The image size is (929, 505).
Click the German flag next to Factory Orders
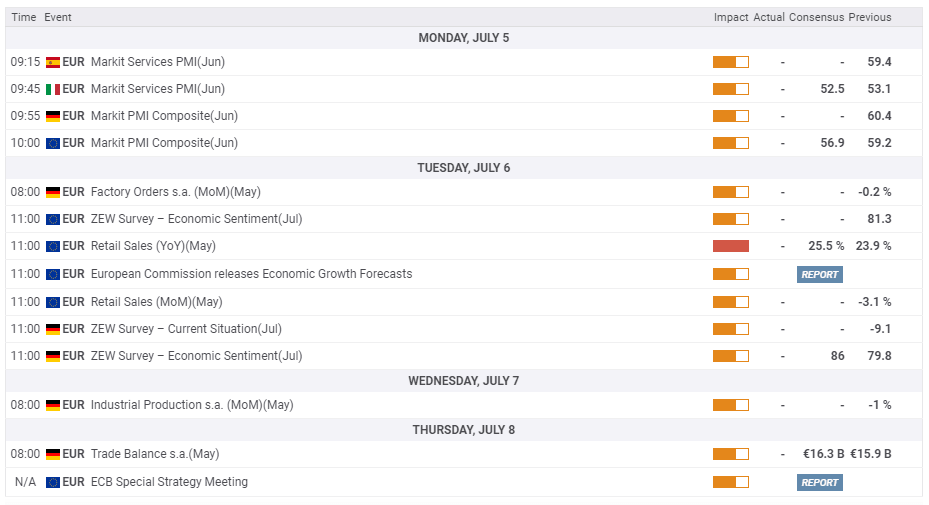click(53, 192)
